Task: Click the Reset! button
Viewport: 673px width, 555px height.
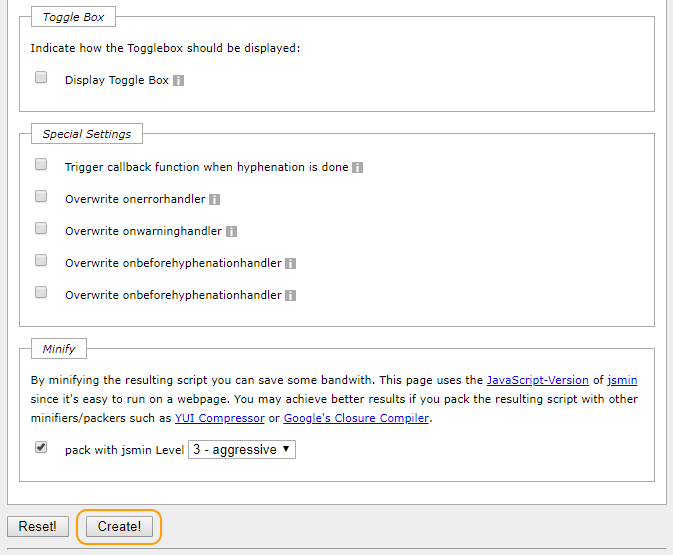Action: [x=38, y=527]
